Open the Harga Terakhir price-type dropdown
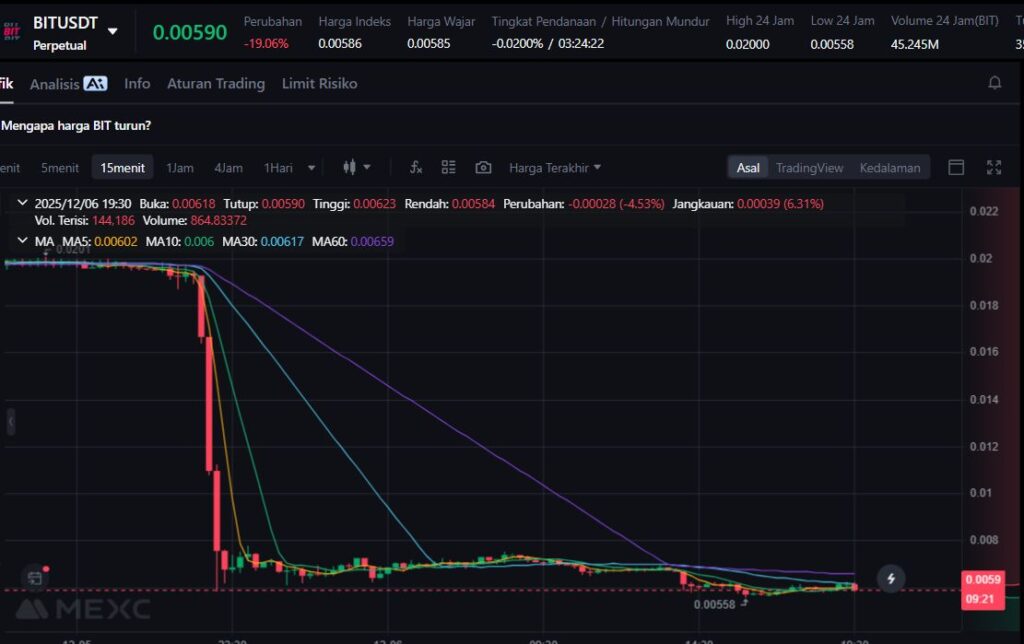The height and width of the screenshot is (644, 1024). 555,168
